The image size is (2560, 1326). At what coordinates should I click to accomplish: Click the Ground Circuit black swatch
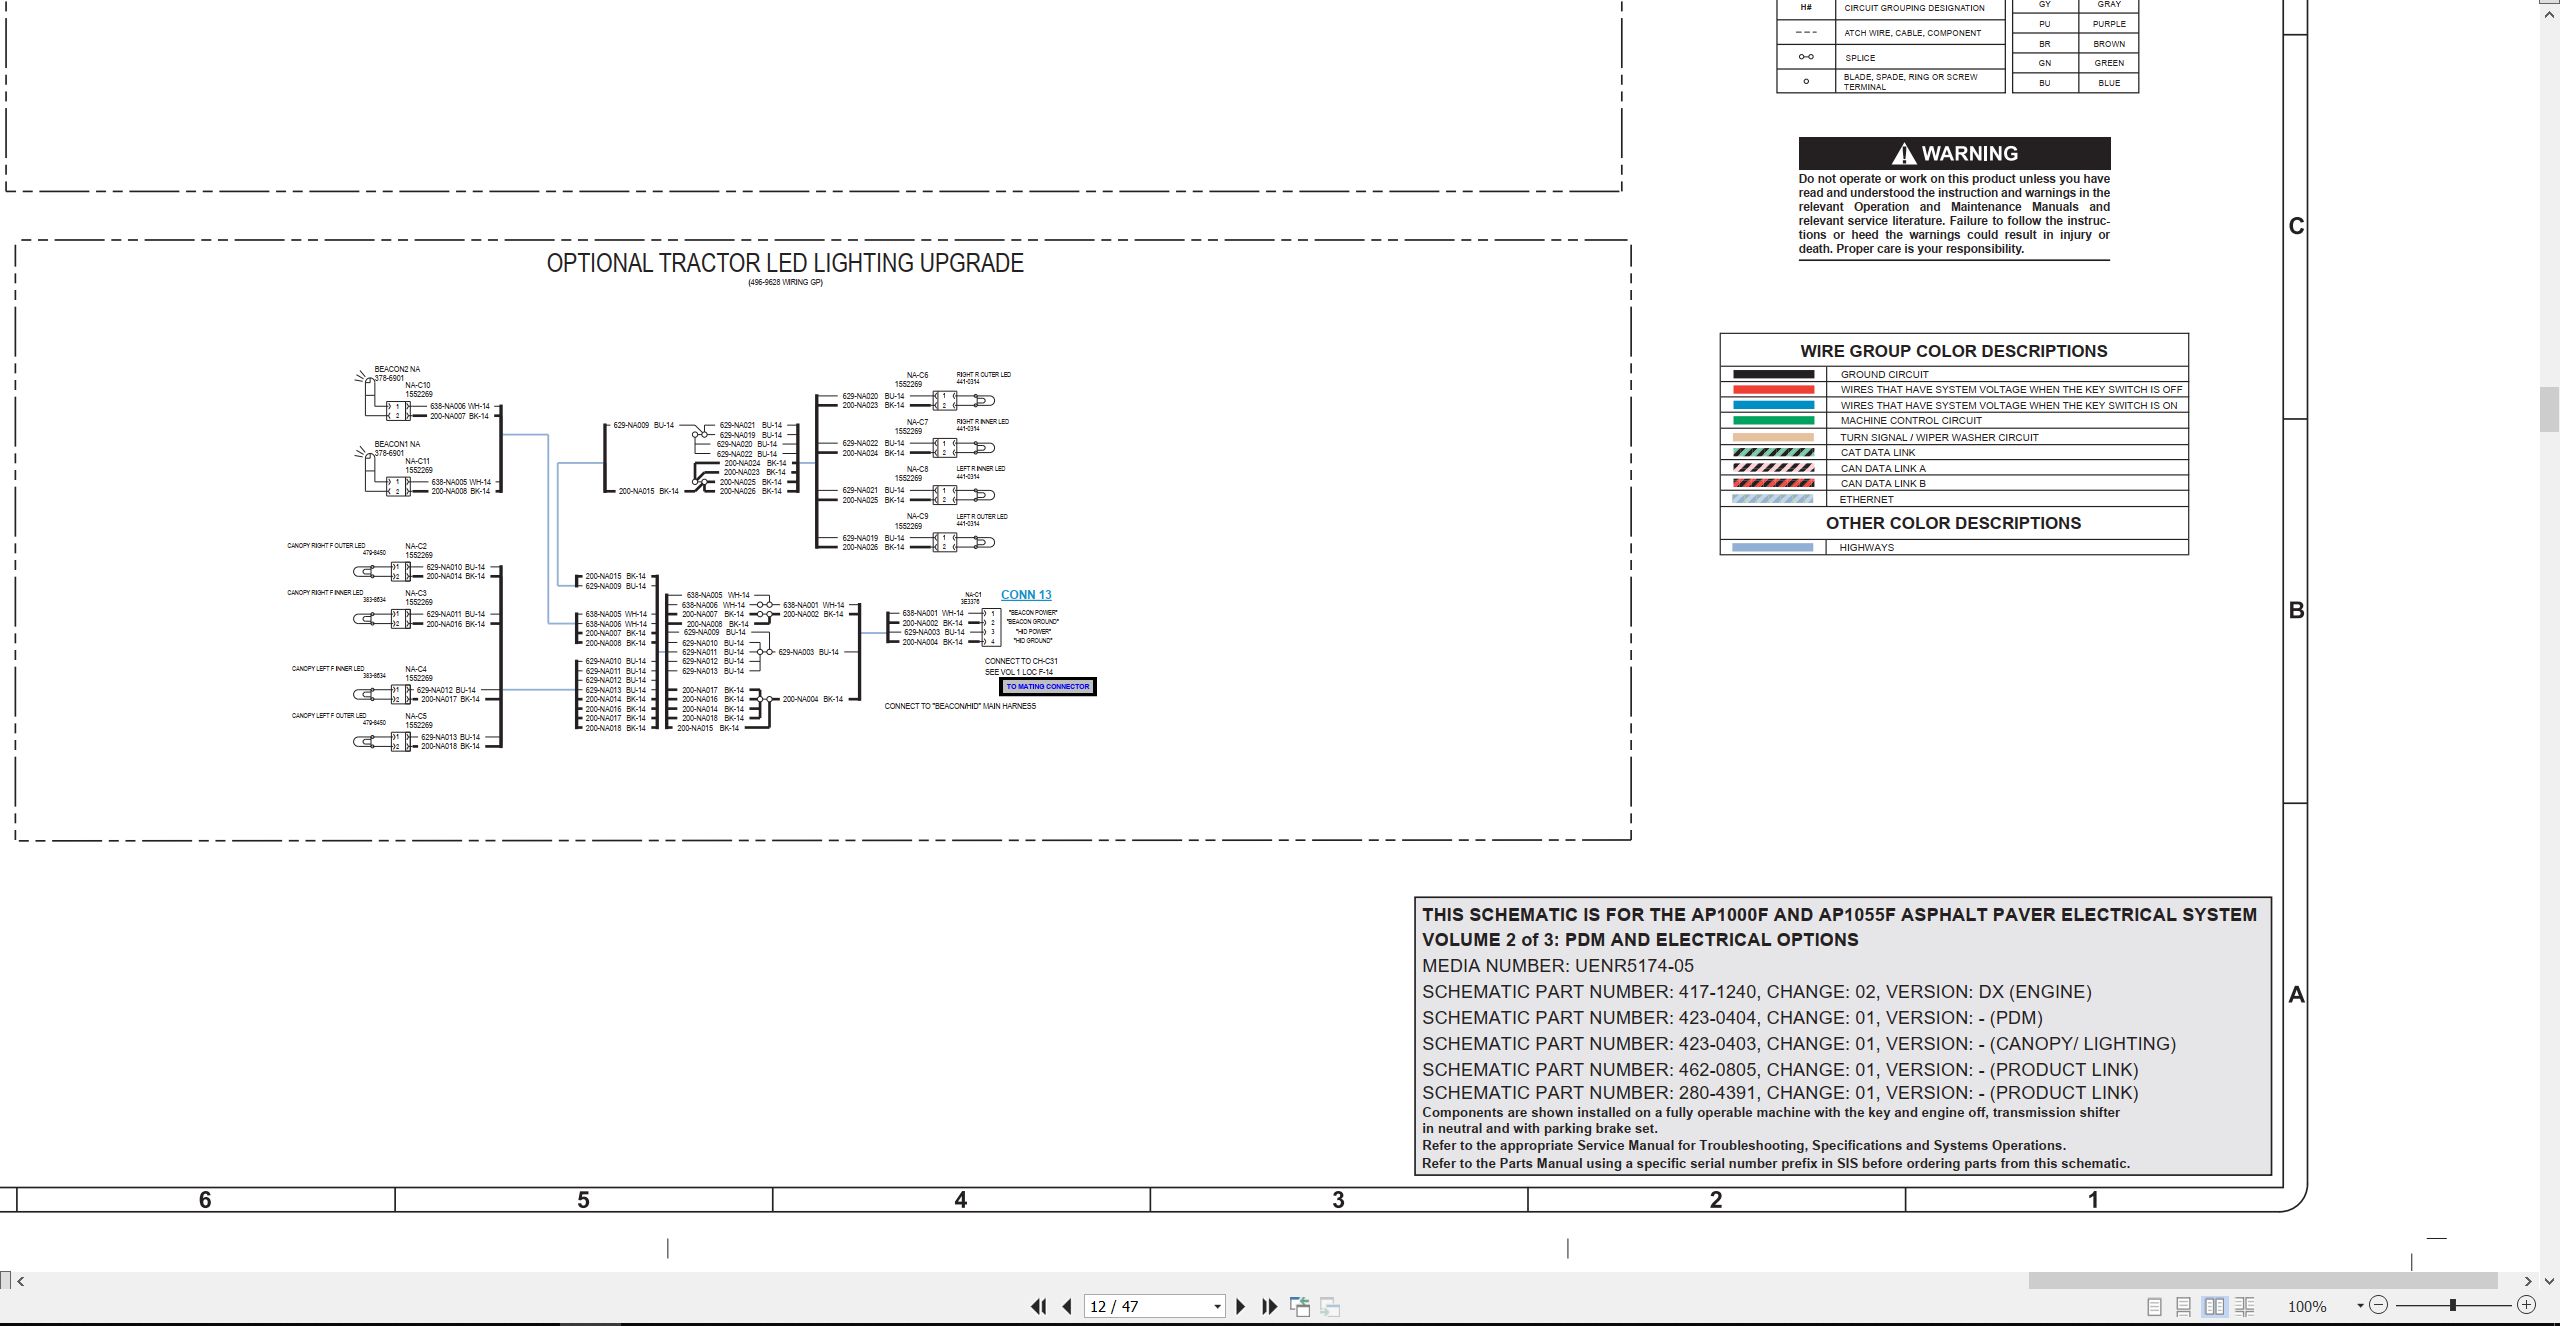point(1773,375)
